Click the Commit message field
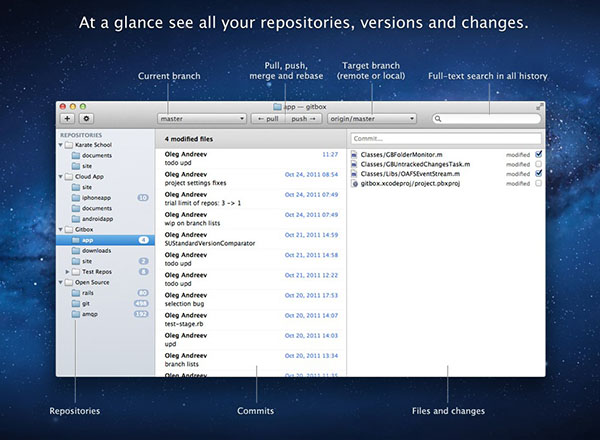 tap(446, 138)
